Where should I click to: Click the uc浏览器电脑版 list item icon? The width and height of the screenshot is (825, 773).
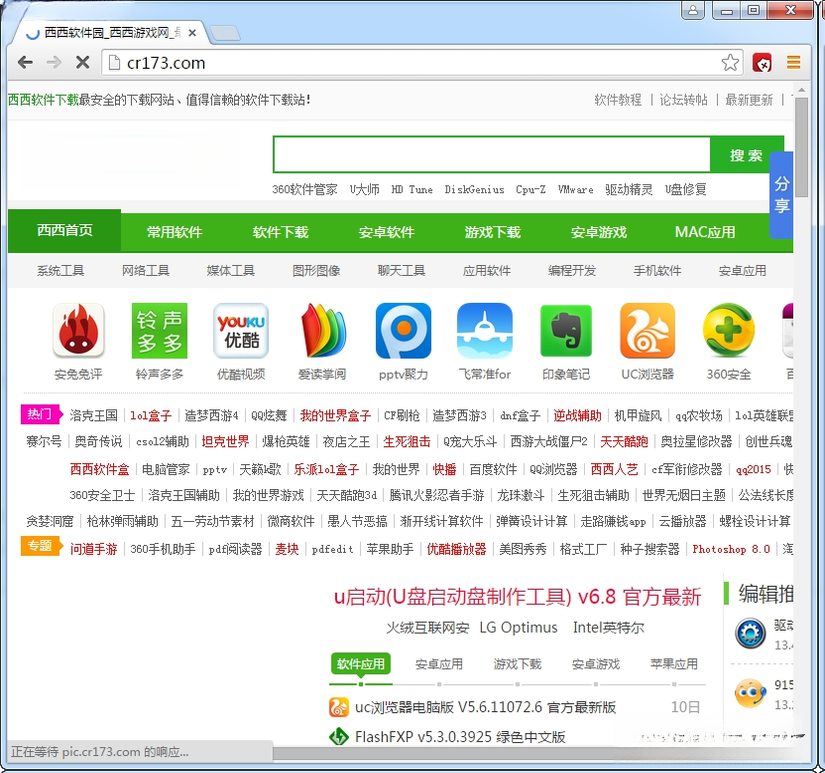click(x=339, y=707)
